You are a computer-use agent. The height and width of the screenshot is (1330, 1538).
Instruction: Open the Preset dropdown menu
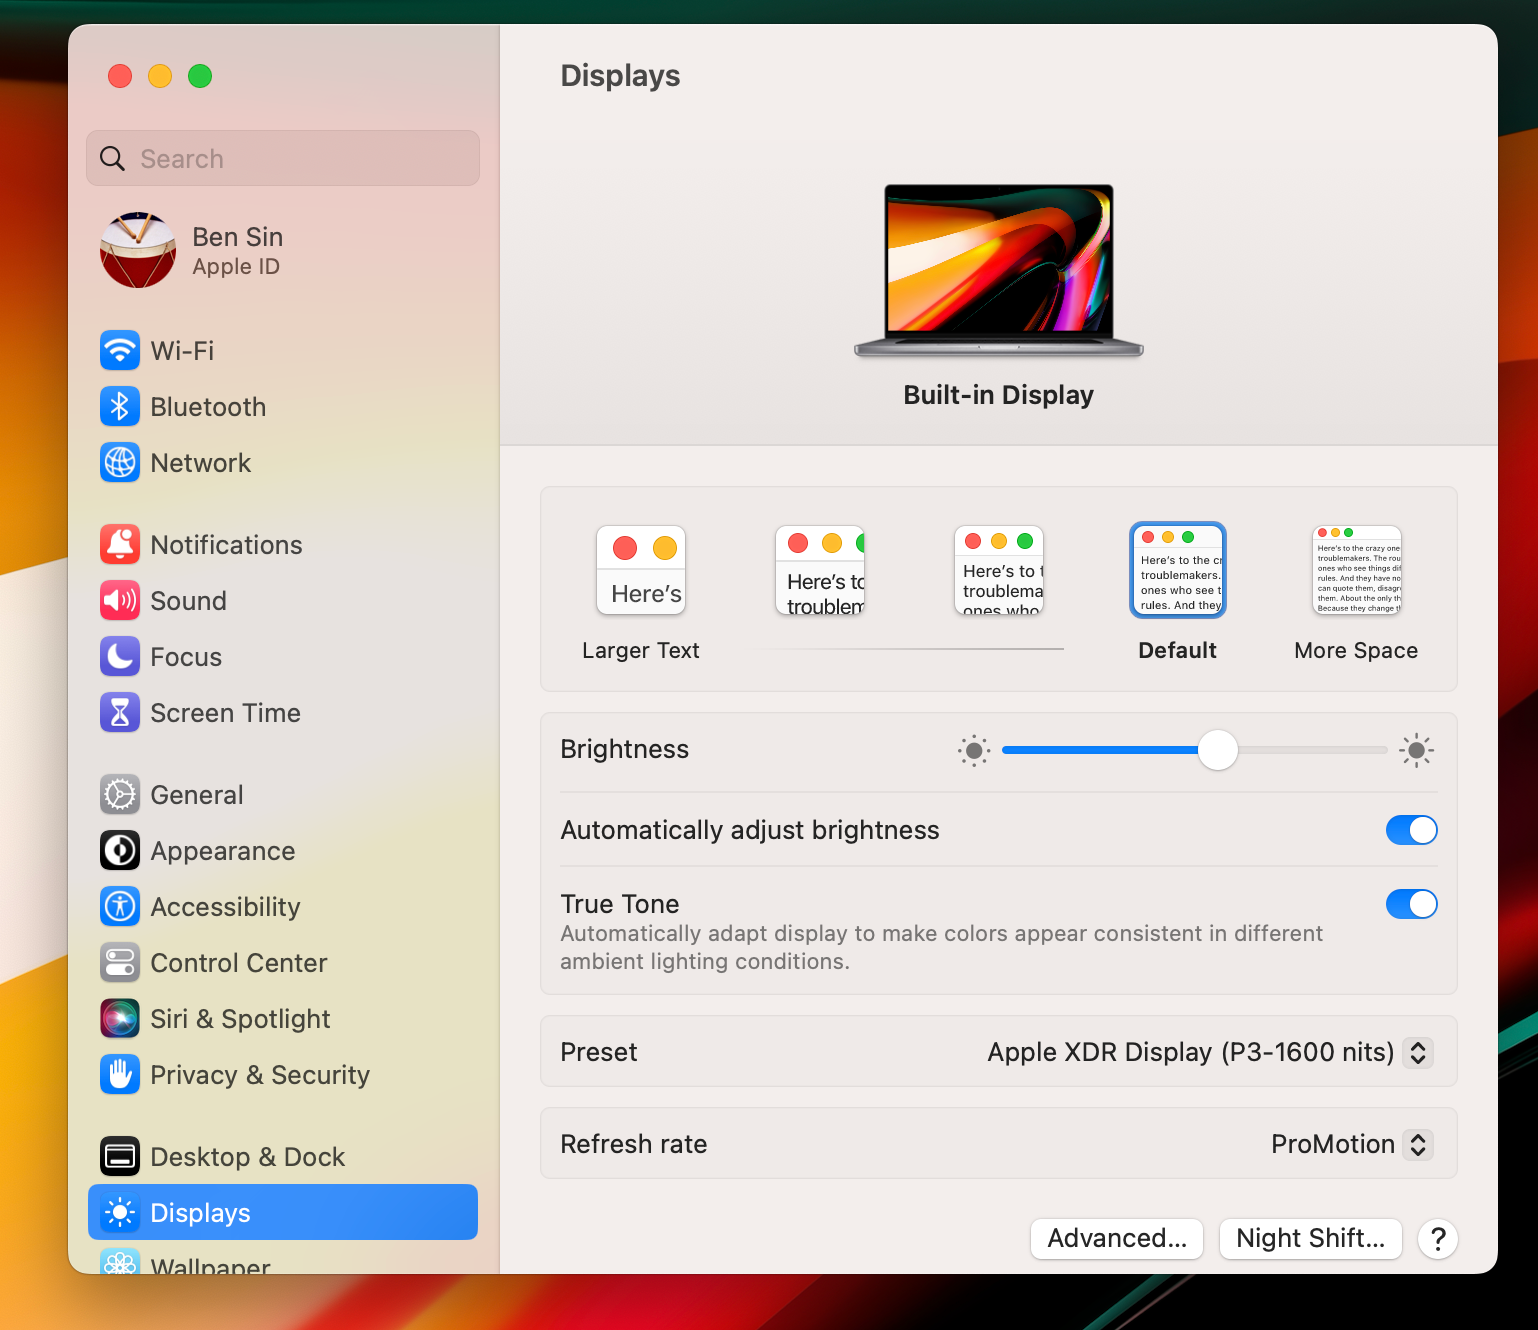coord(1418,1052)
